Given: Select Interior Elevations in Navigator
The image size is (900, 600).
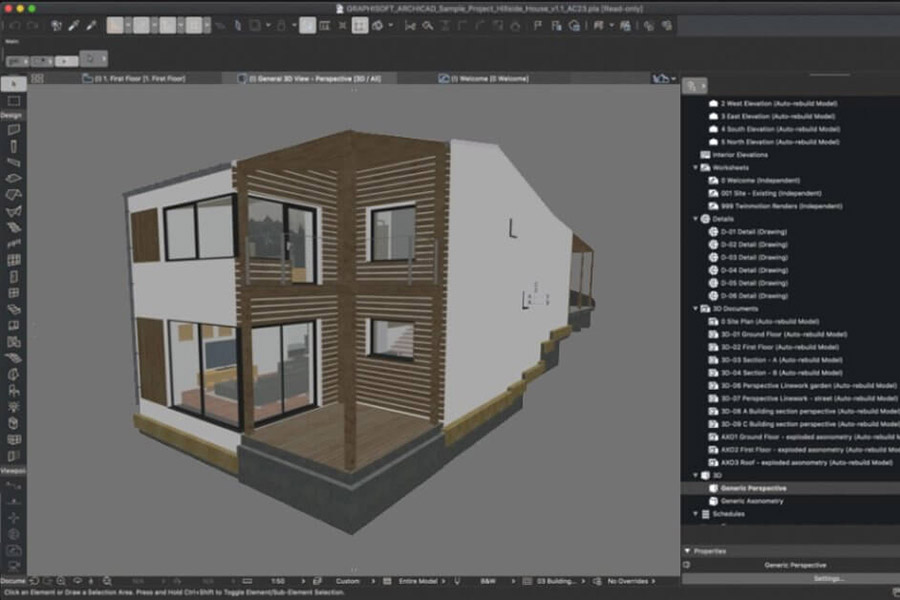Looking at the screenshot, I should [x=739, y=155].
